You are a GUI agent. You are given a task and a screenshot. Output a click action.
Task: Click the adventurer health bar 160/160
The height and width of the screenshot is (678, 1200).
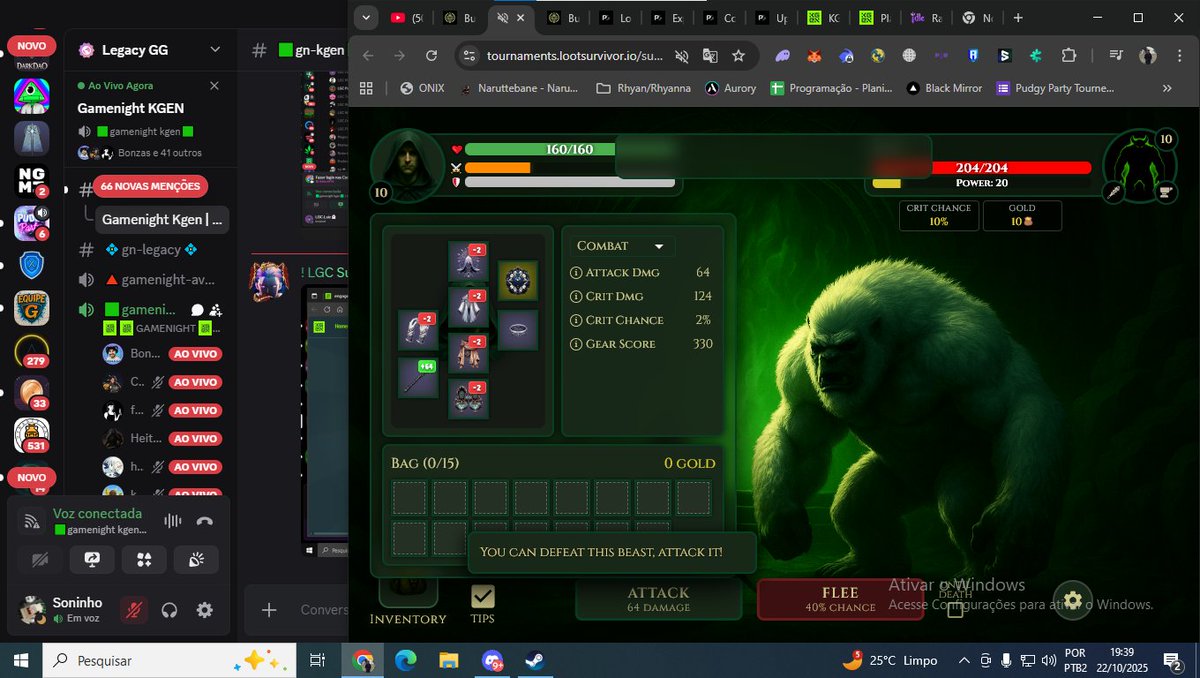coord(569,150)
